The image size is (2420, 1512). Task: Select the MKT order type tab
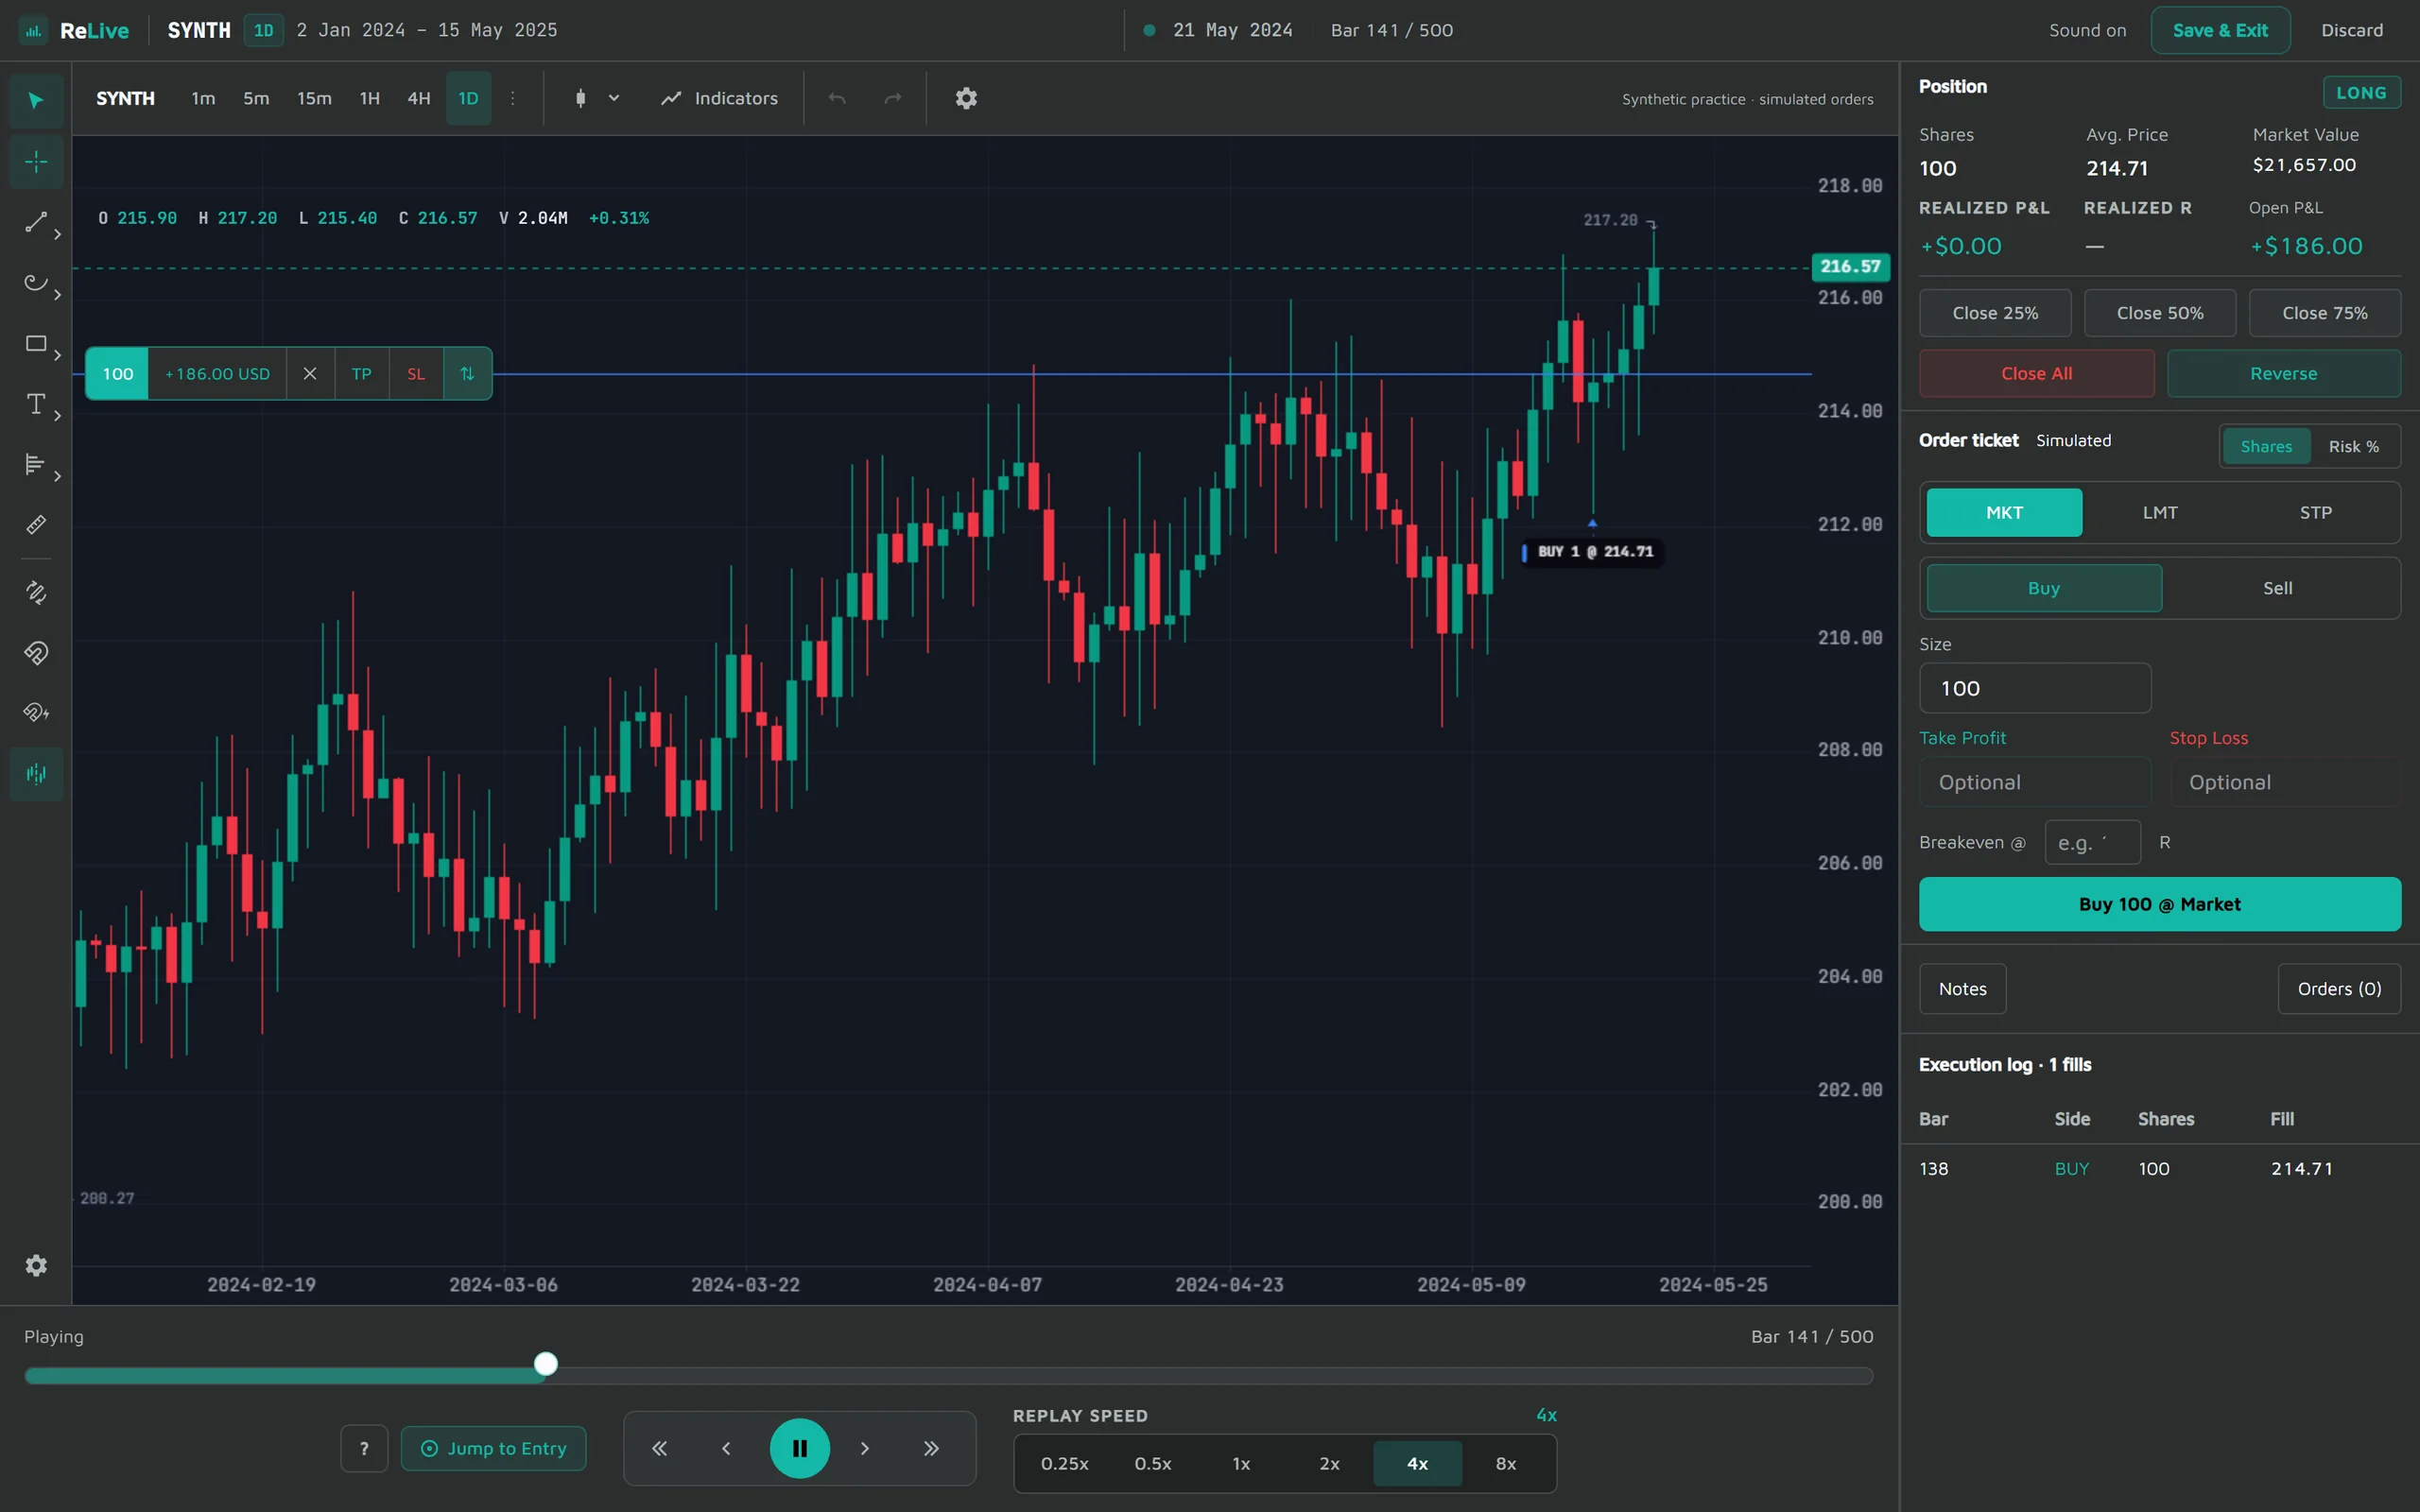2004,512
